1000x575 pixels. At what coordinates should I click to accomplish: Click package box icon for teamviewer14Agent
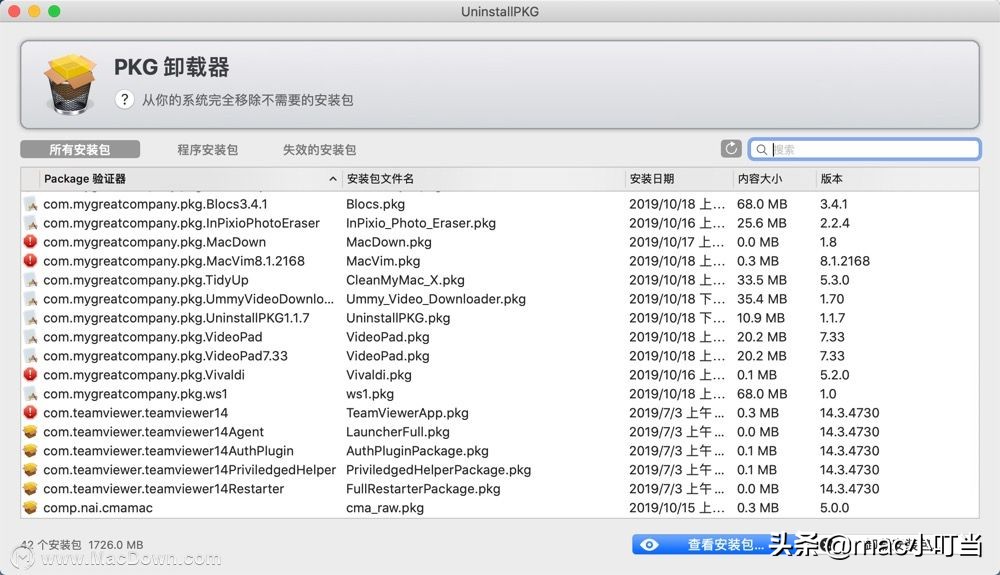(30, 432)
